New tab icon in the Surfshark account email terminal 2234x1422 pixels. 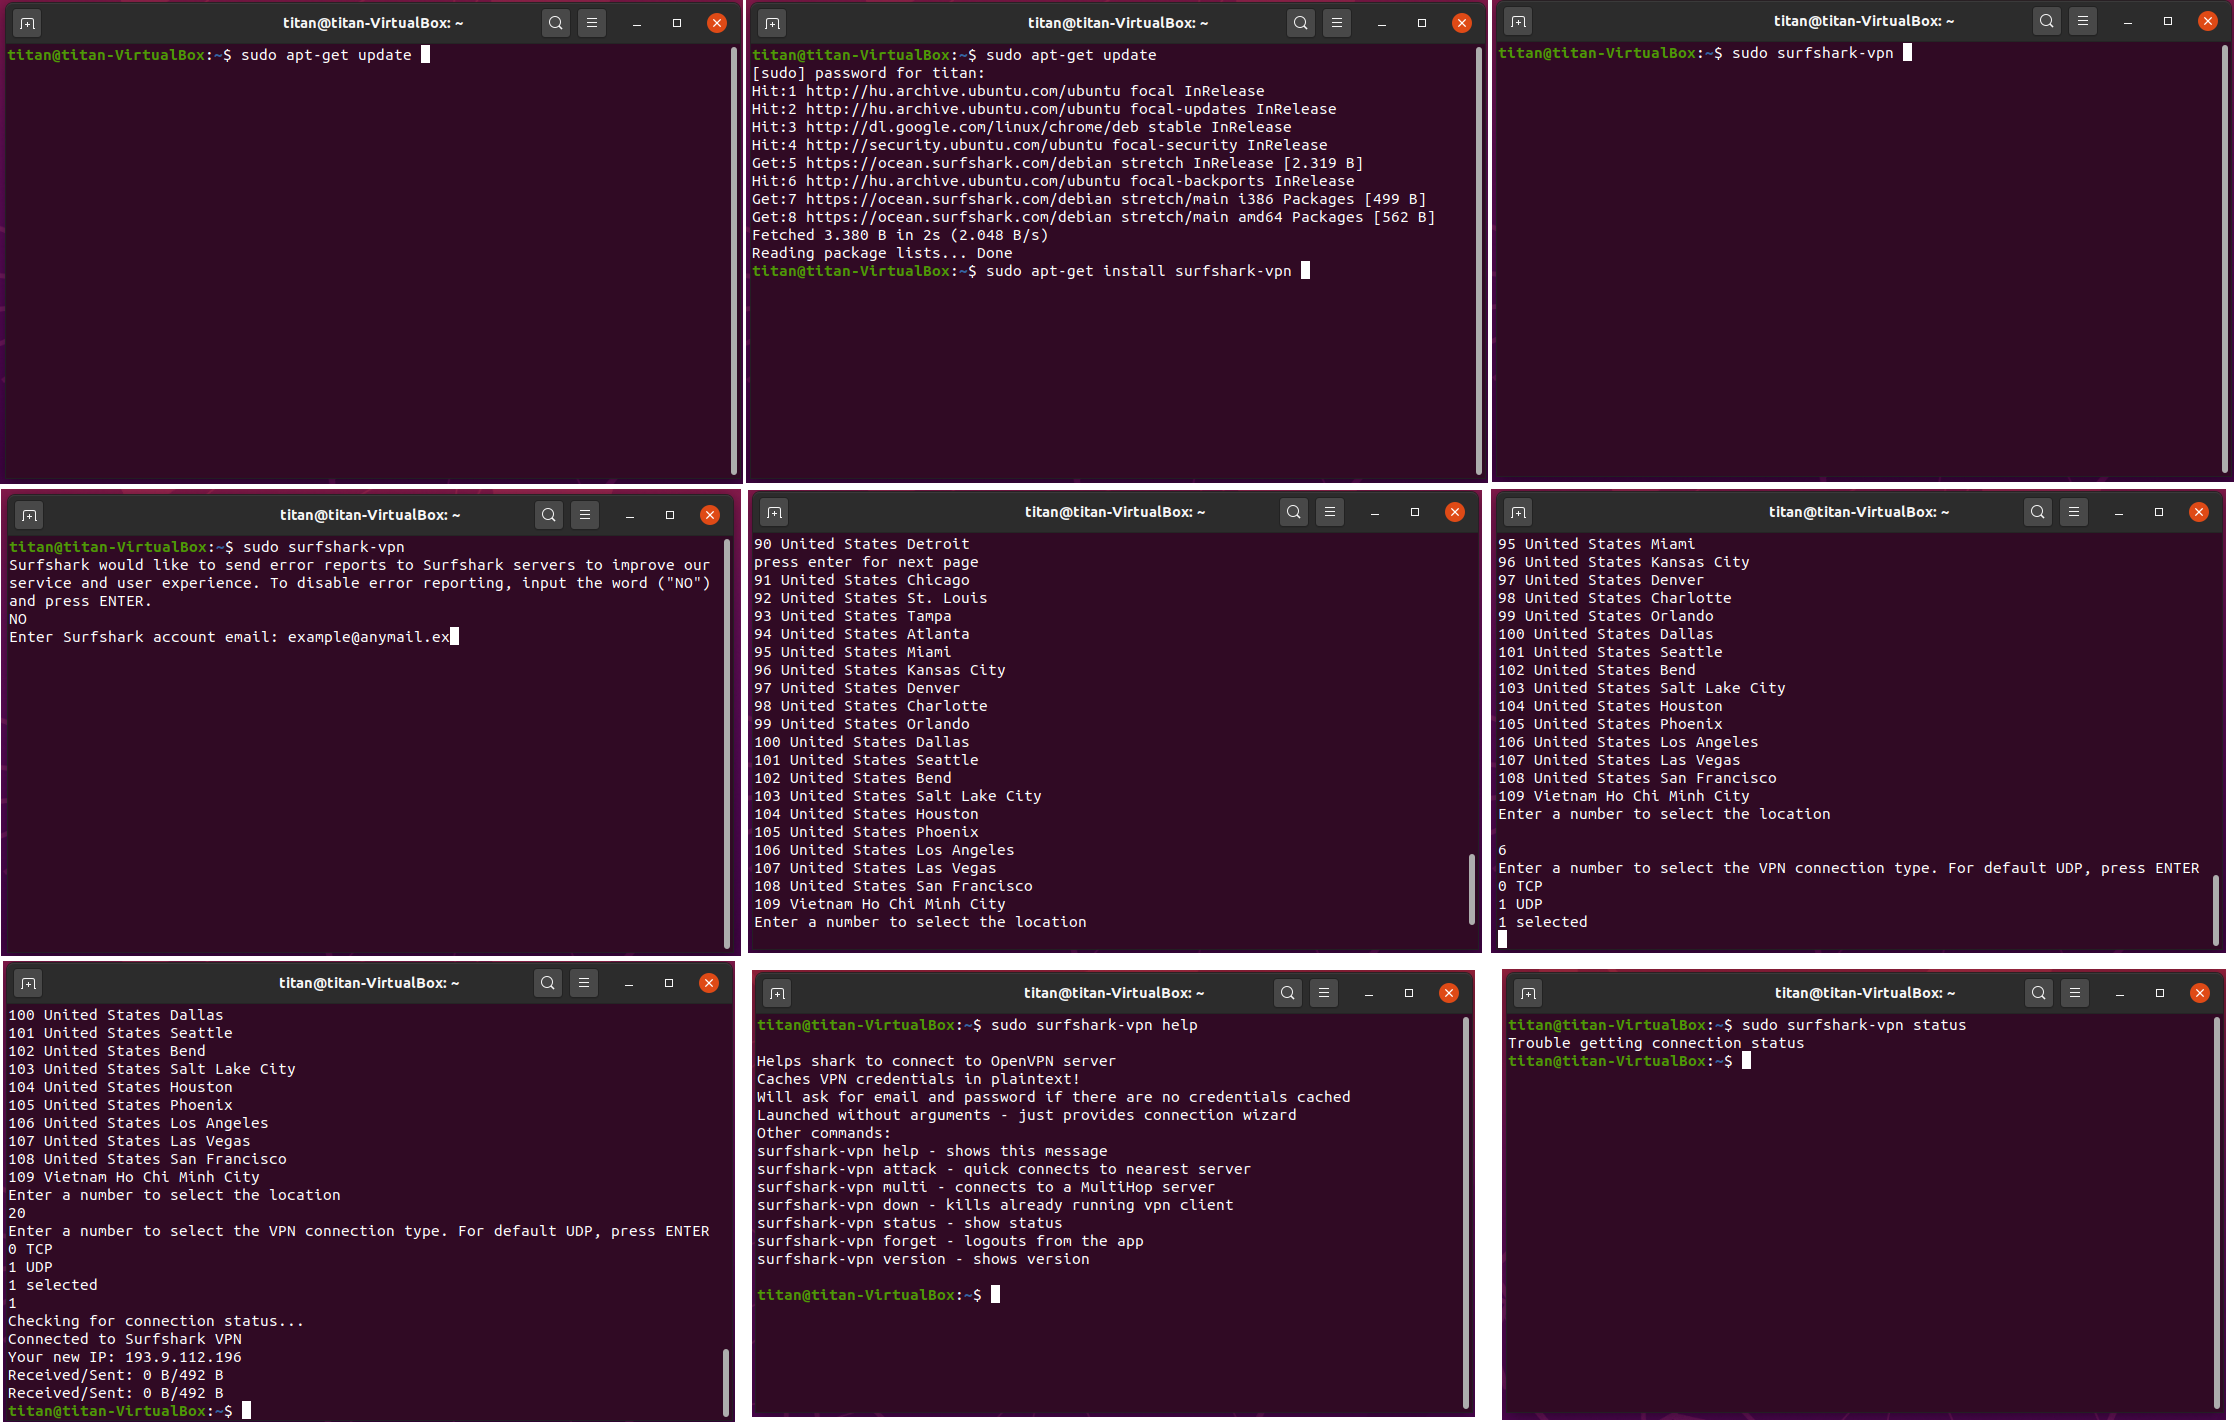pos(30,515)
